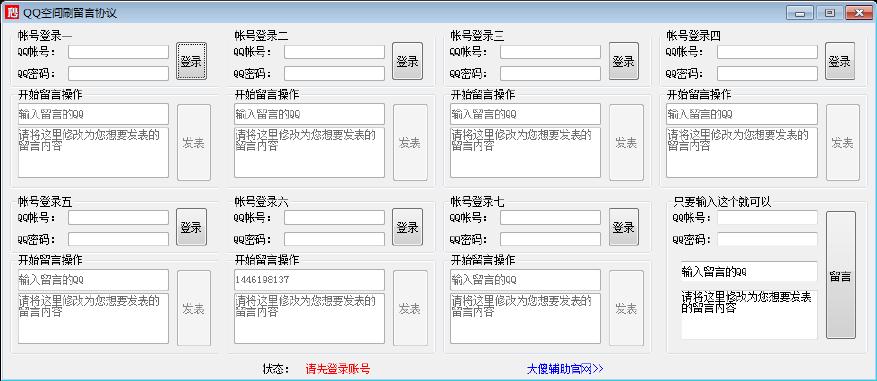877x381 pixels.
Task: Focus QQ密码 field in 帐号登录五
Action: (119, 239)
